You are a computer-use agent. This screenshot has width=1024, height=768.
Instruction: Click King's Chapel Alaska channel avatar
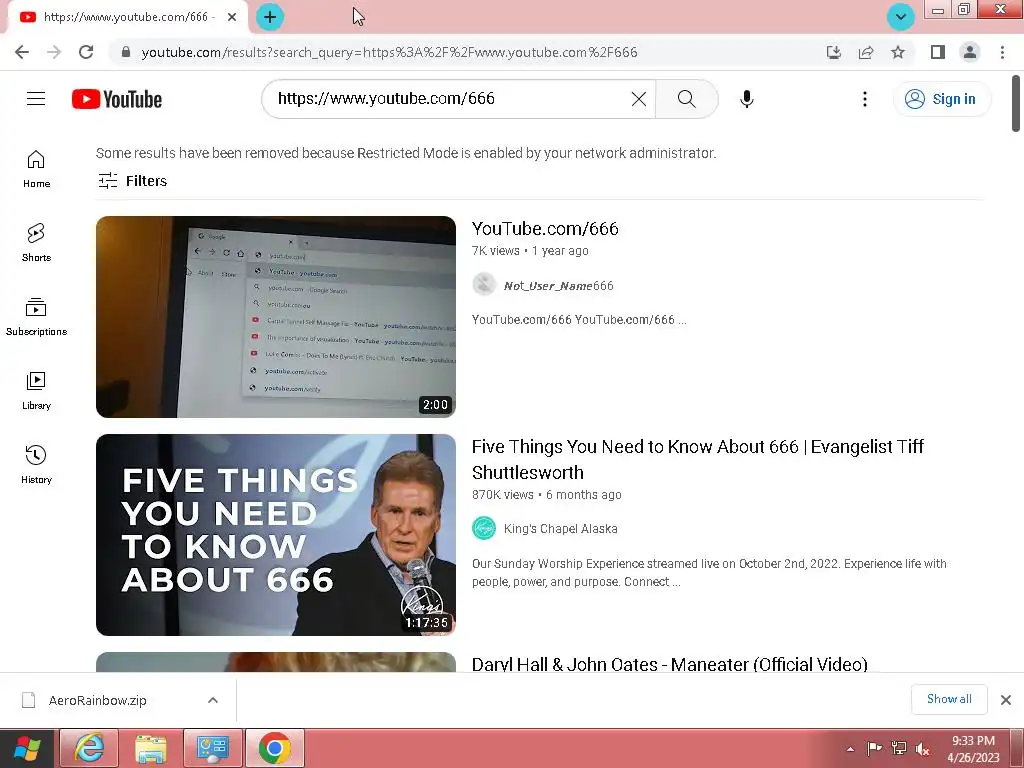(484, 528)
